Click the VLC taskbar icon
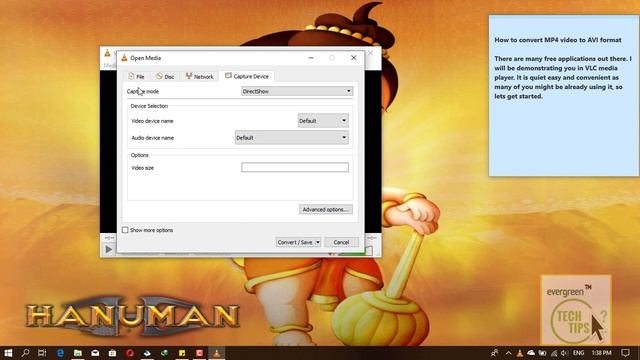Viewport: 640px width, 360px height. pyautogui.click(x=217, y=353)
